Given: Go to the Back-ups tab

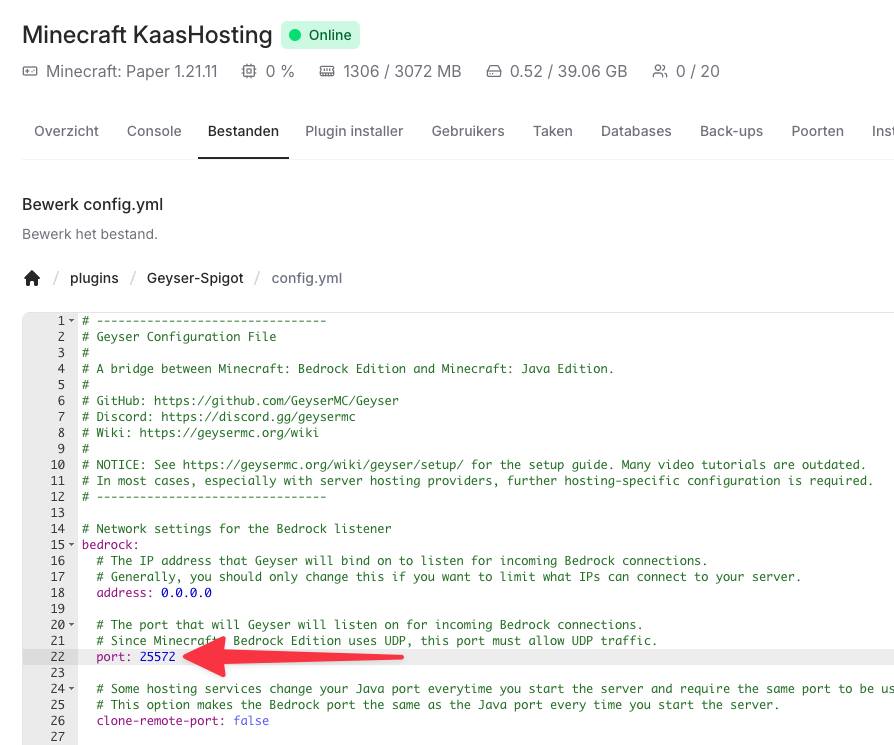Looking at the screenshot, I should pyautogui.click(x=731, y=131).
